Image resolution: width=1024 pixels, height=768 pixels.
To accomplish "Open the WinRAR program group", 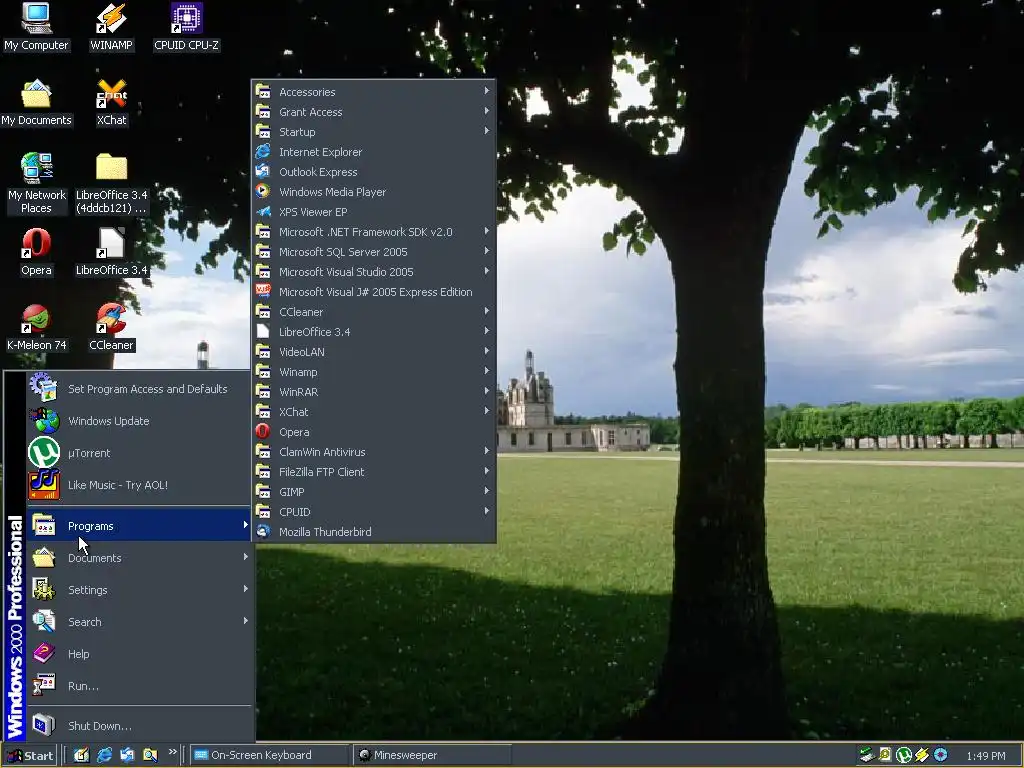I will (374, 392).
